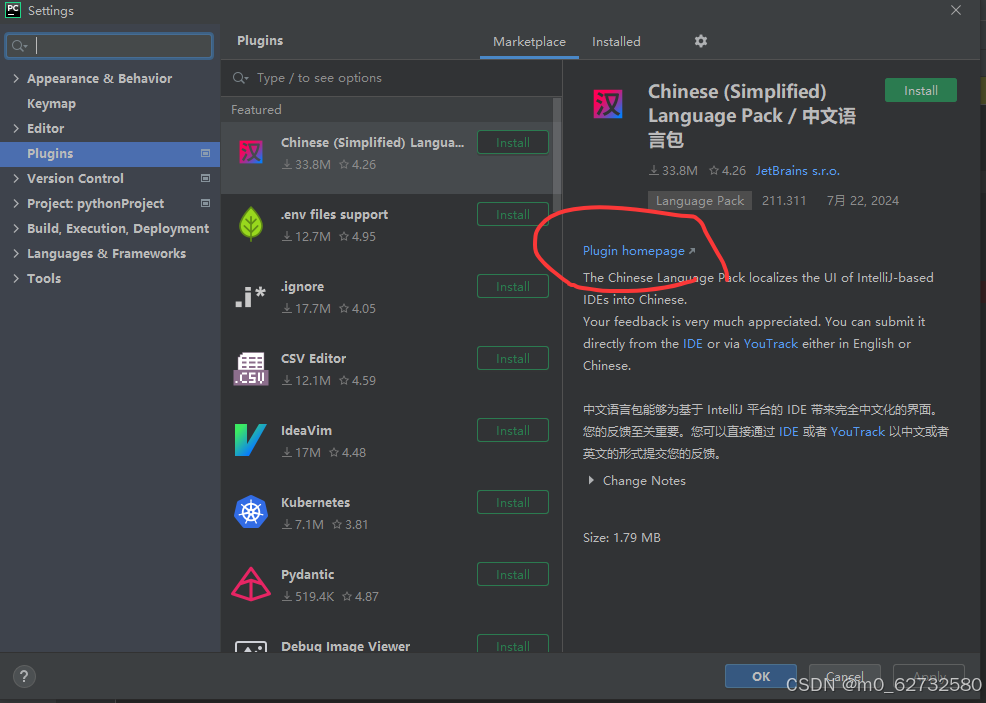Image resolution: width=986 pixels, height=703 pixels.
Task: Select the CSV Editor plugin name
Action: [x=313, y=358]
